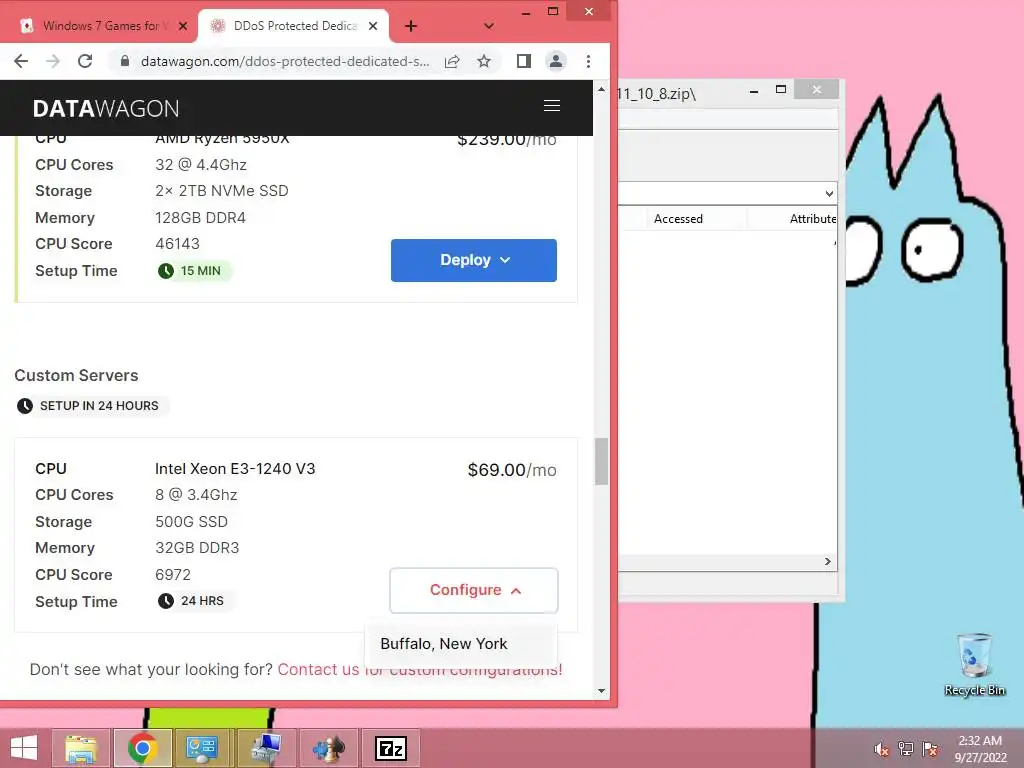This screenshot has height=768, width=1024.
Task: Open Contact us link
Action: coord(419,670)
